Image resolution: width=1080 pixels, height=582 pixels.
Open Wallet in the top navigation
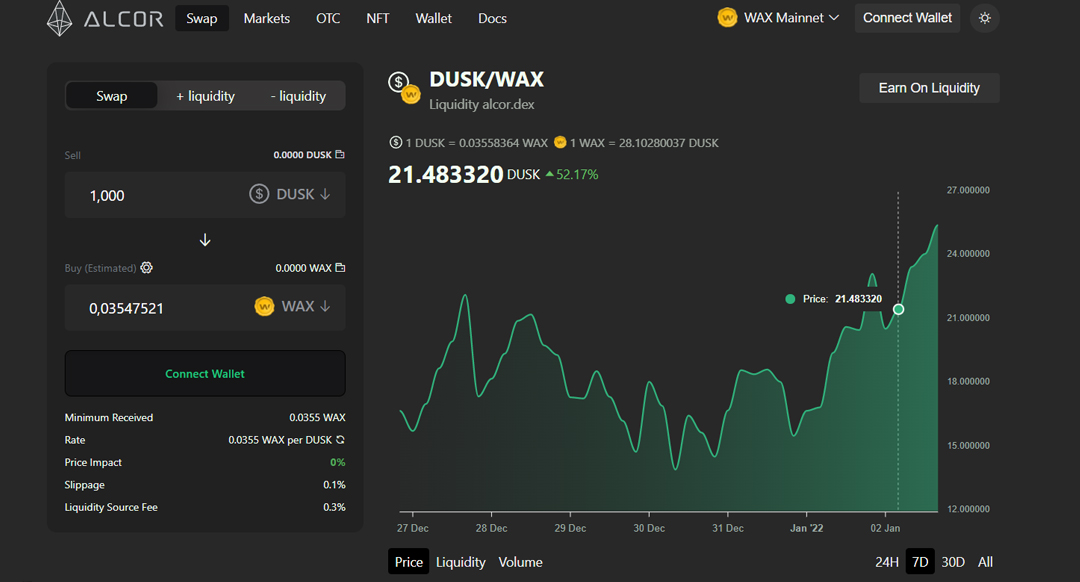click(433, 19)
